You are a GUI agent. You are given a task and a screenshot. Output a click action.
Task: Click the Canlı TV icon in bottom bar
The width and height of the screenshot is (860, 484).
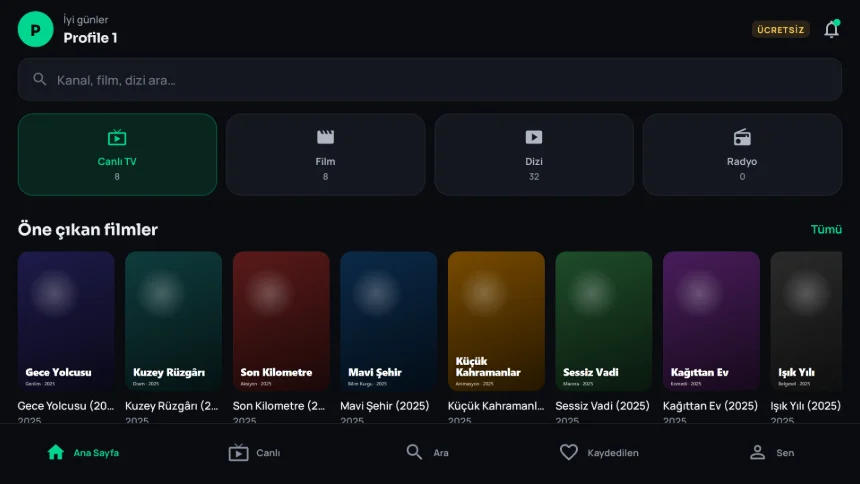tap(238, 452)
